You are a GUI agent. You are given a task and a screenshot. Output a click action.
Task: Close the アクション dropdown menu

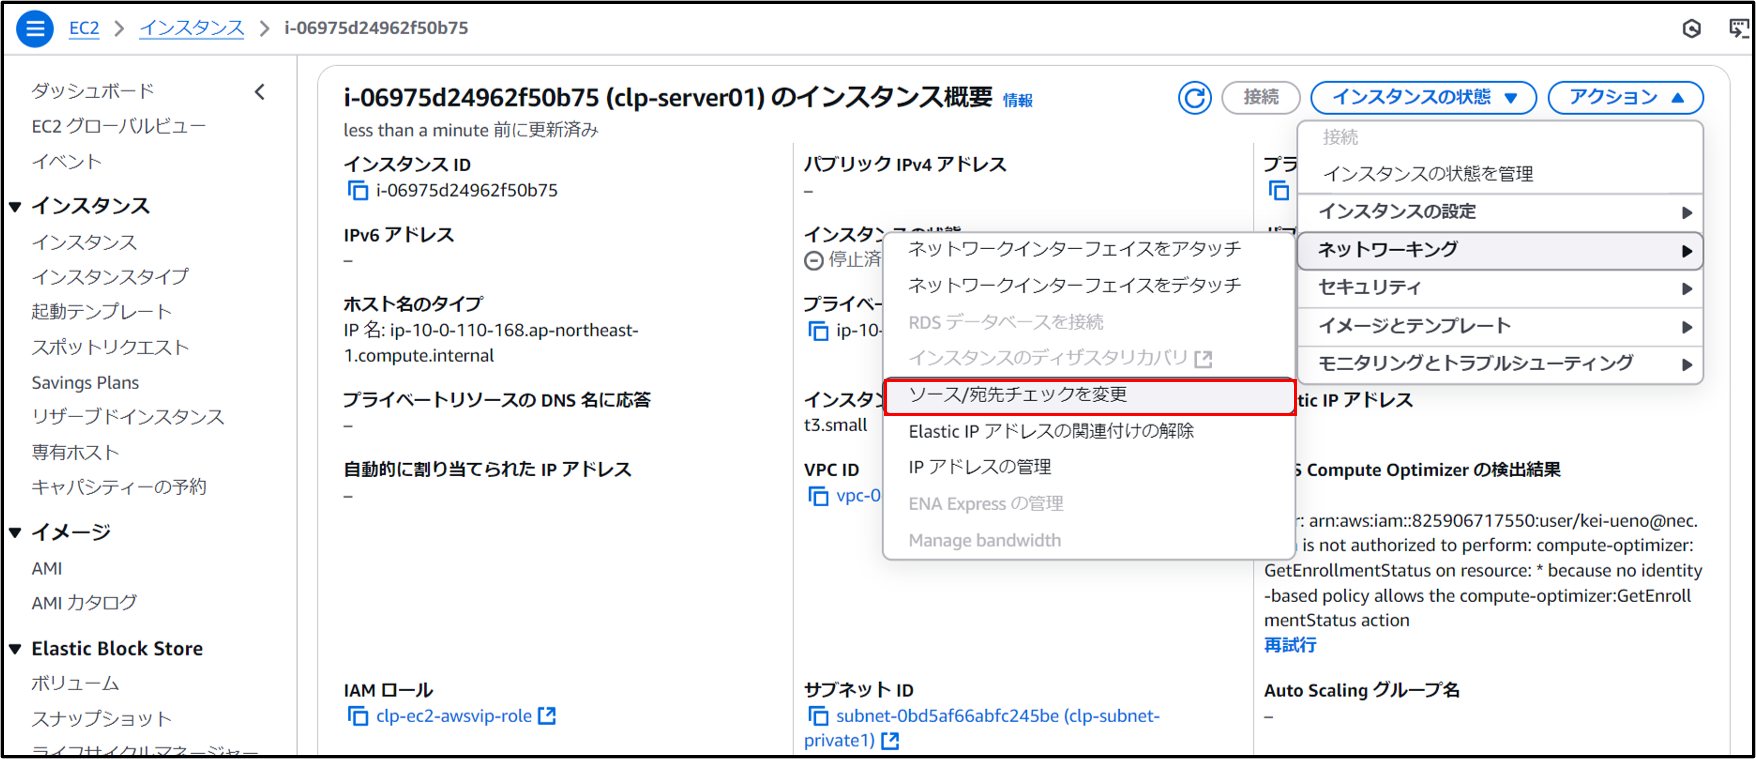tap(1625, 98)
